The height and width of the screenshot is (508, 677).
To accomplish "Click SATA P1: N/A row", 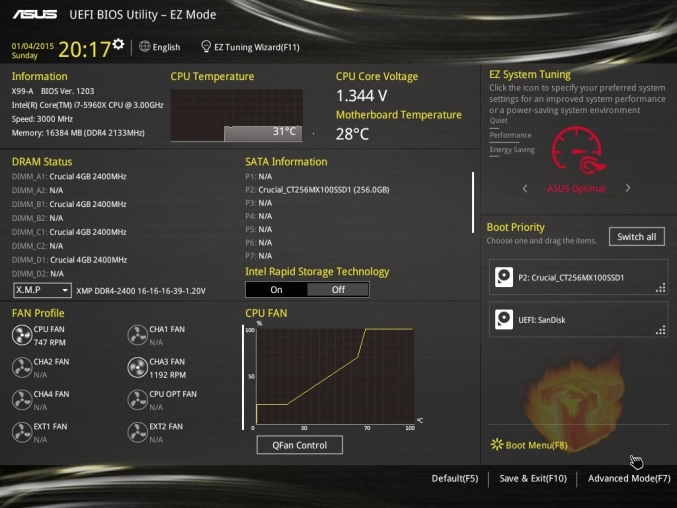I will click(259, 177).
